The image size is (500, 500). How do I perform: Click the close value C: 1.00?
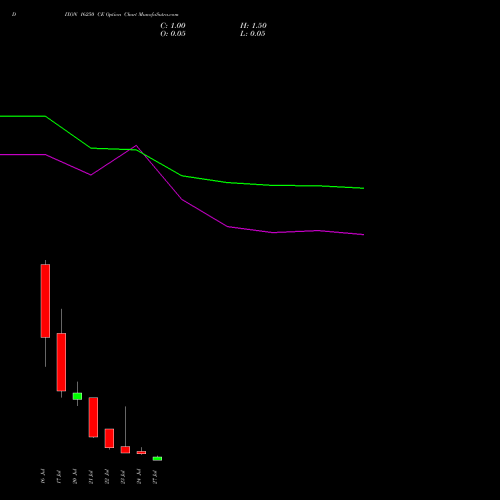point(173,26)
